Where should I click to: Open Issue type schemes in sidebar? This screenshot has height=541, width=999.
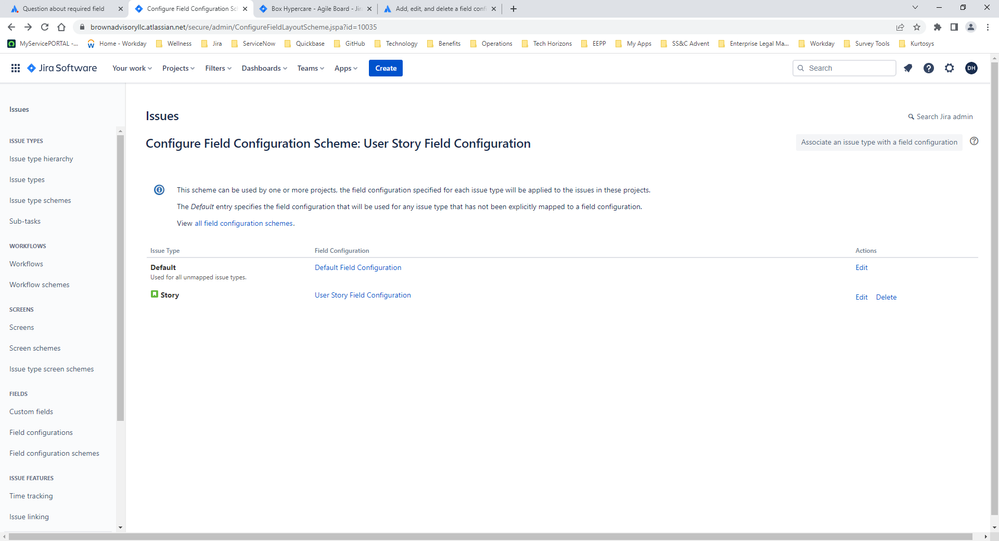pyautogui.click(x=40, y=200)
